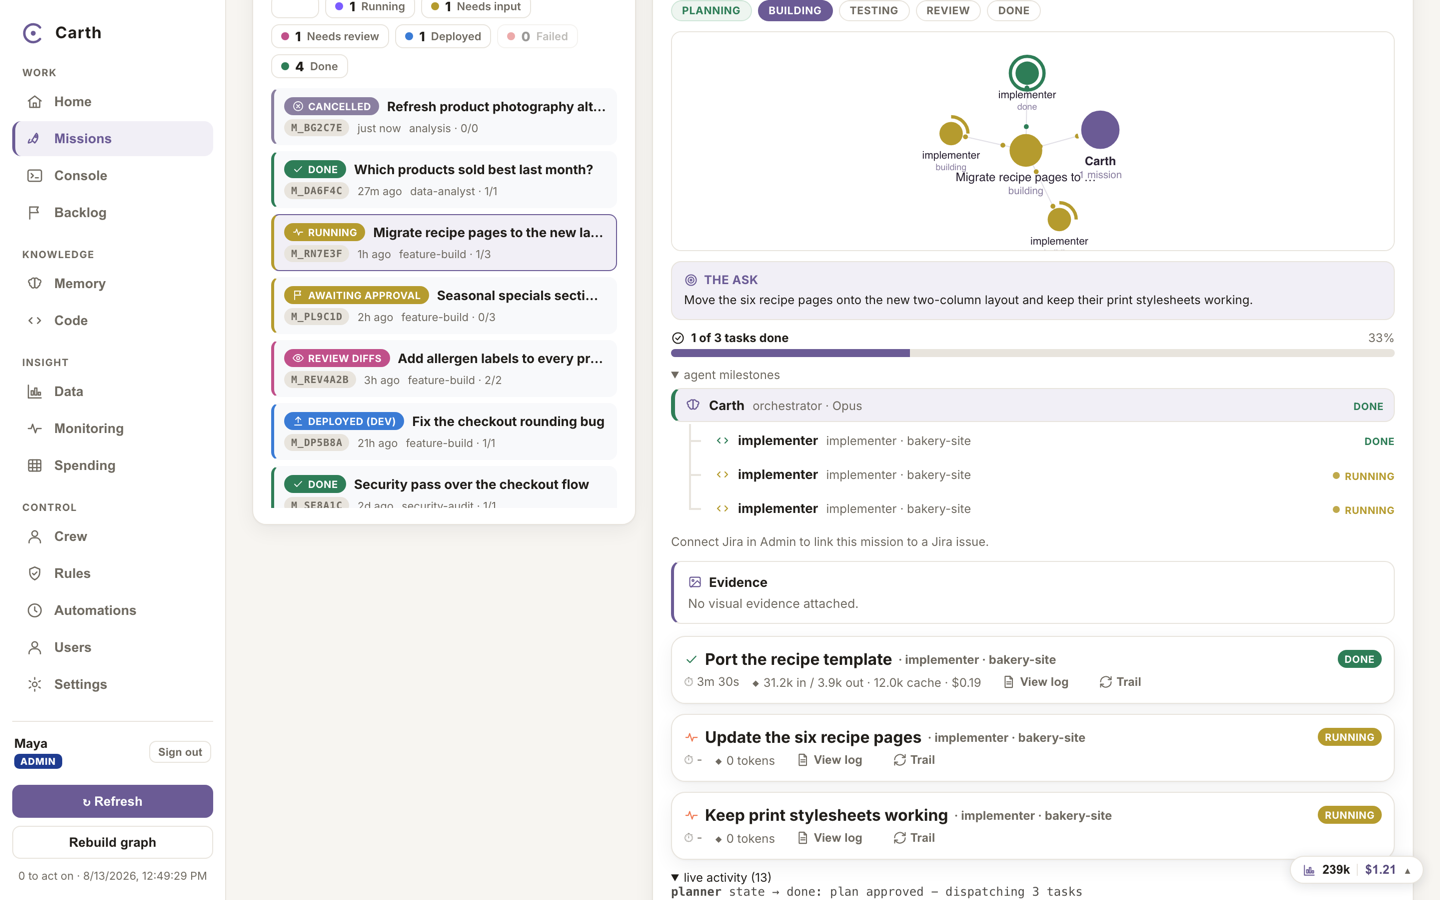Open Trail for Update the six recipe pages
This screenshot has height=900, width=1440.
point(914,760)
